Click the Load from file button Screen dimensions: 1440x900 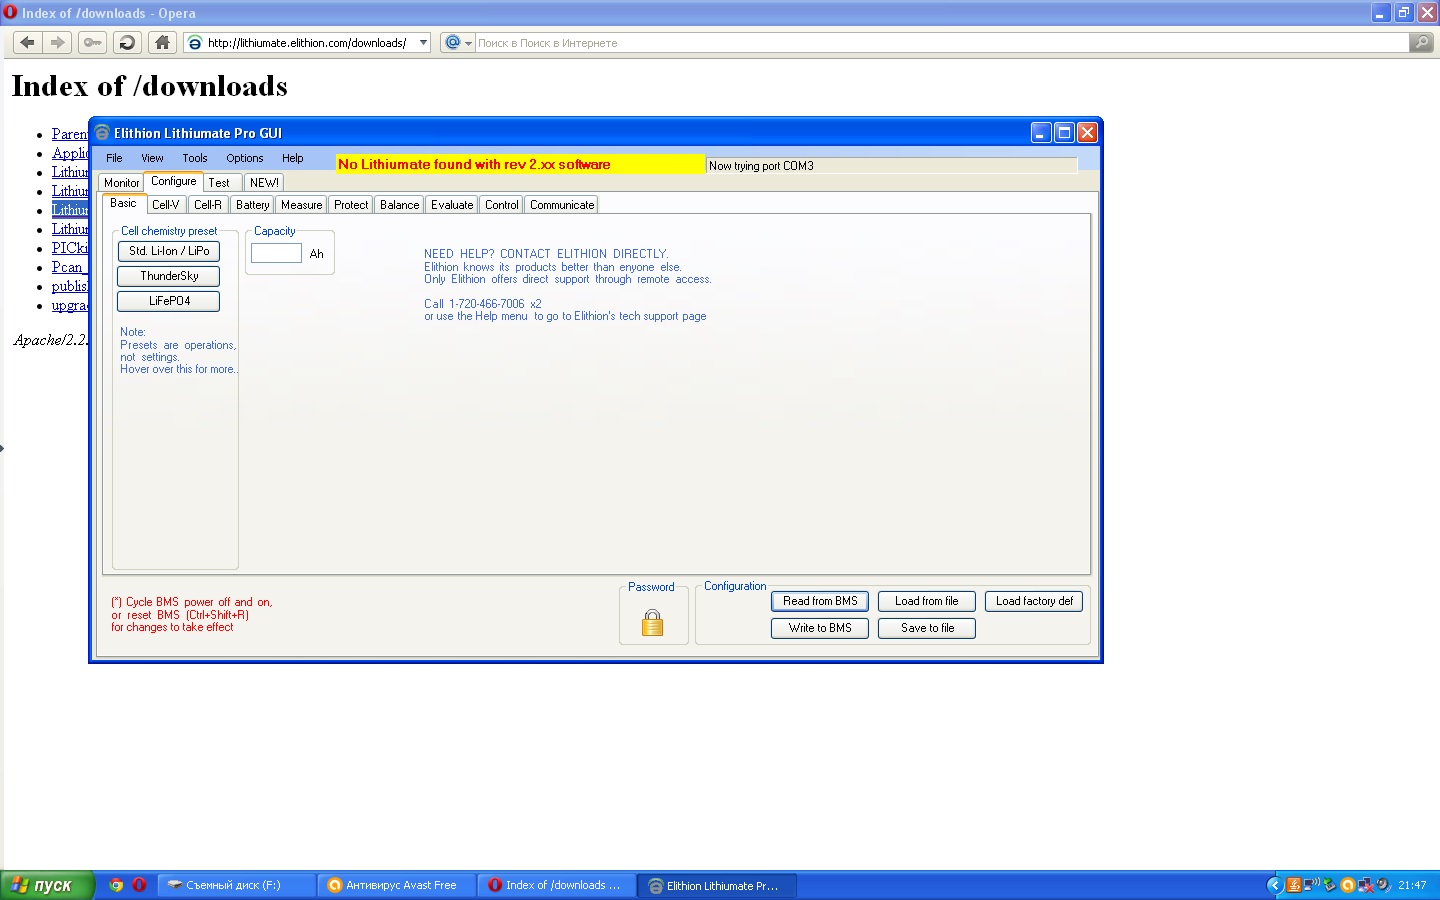point(927,601)
